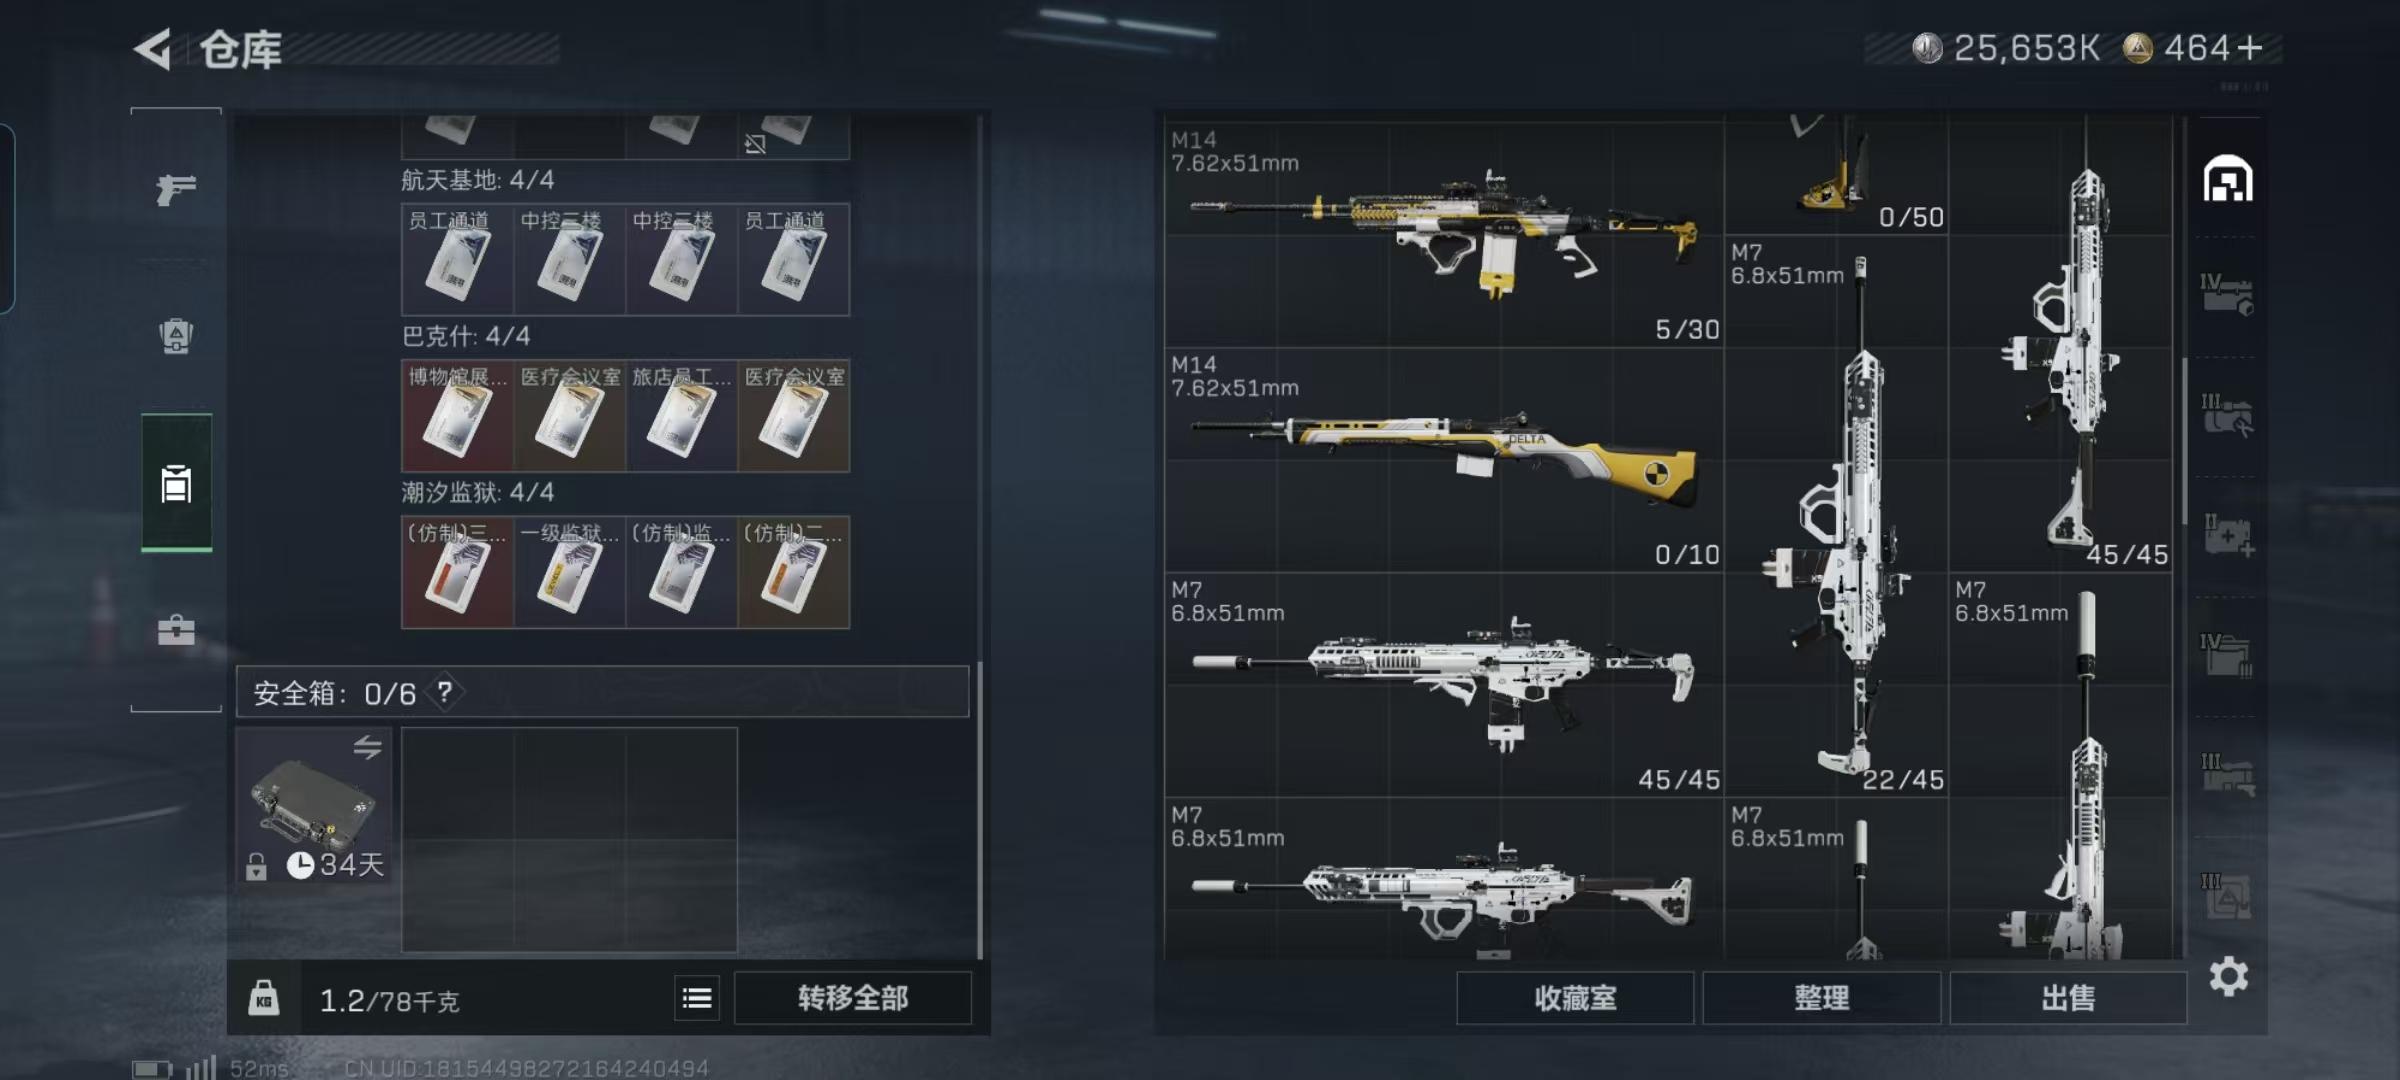2400x1080 pixels.
Task: Expand the level II medical storage box icon
Action: click(x=2227, y=535)
